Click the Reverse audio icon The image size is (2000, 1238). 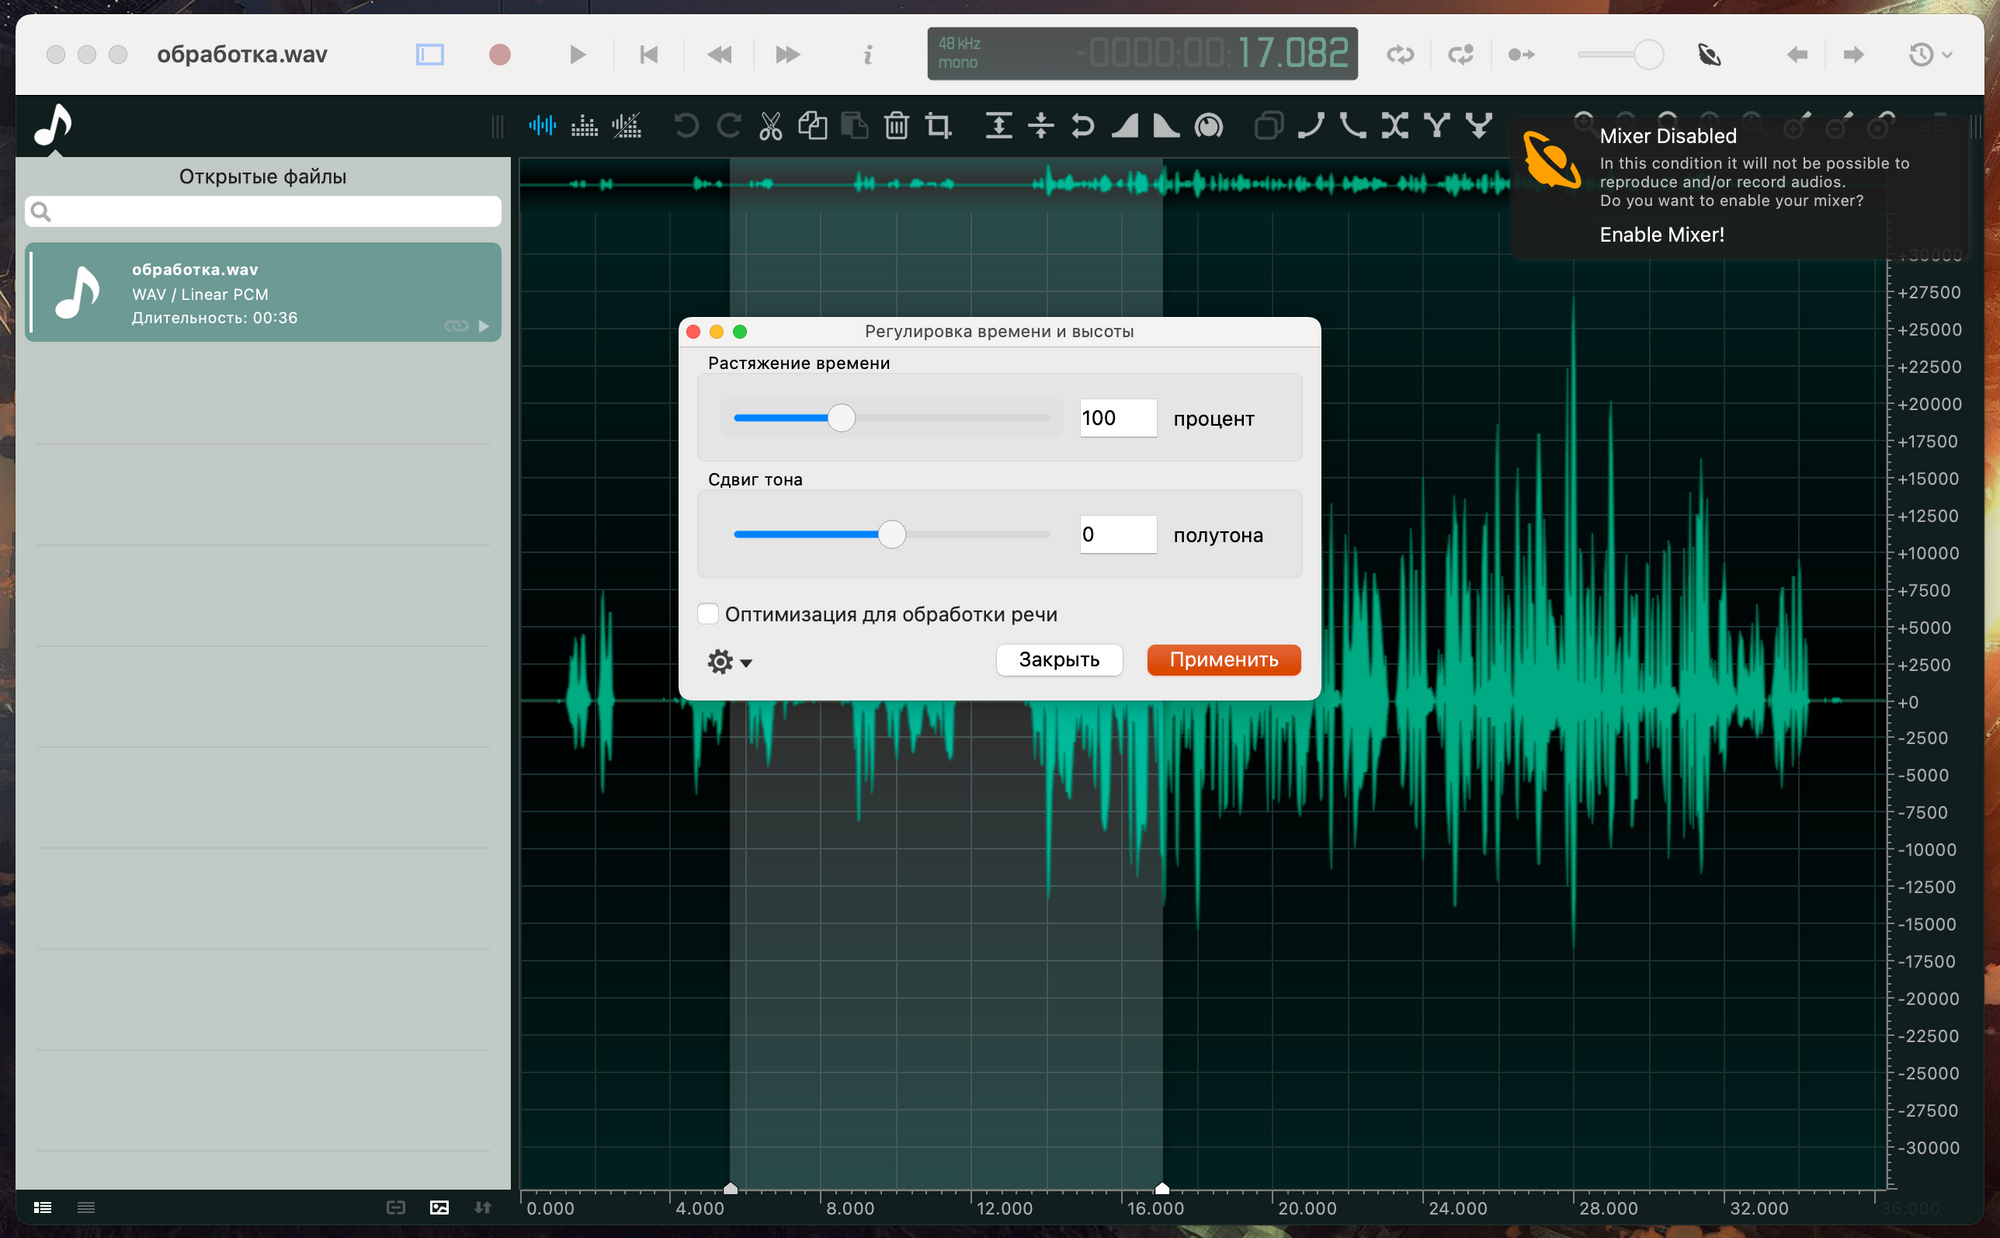1082,126
